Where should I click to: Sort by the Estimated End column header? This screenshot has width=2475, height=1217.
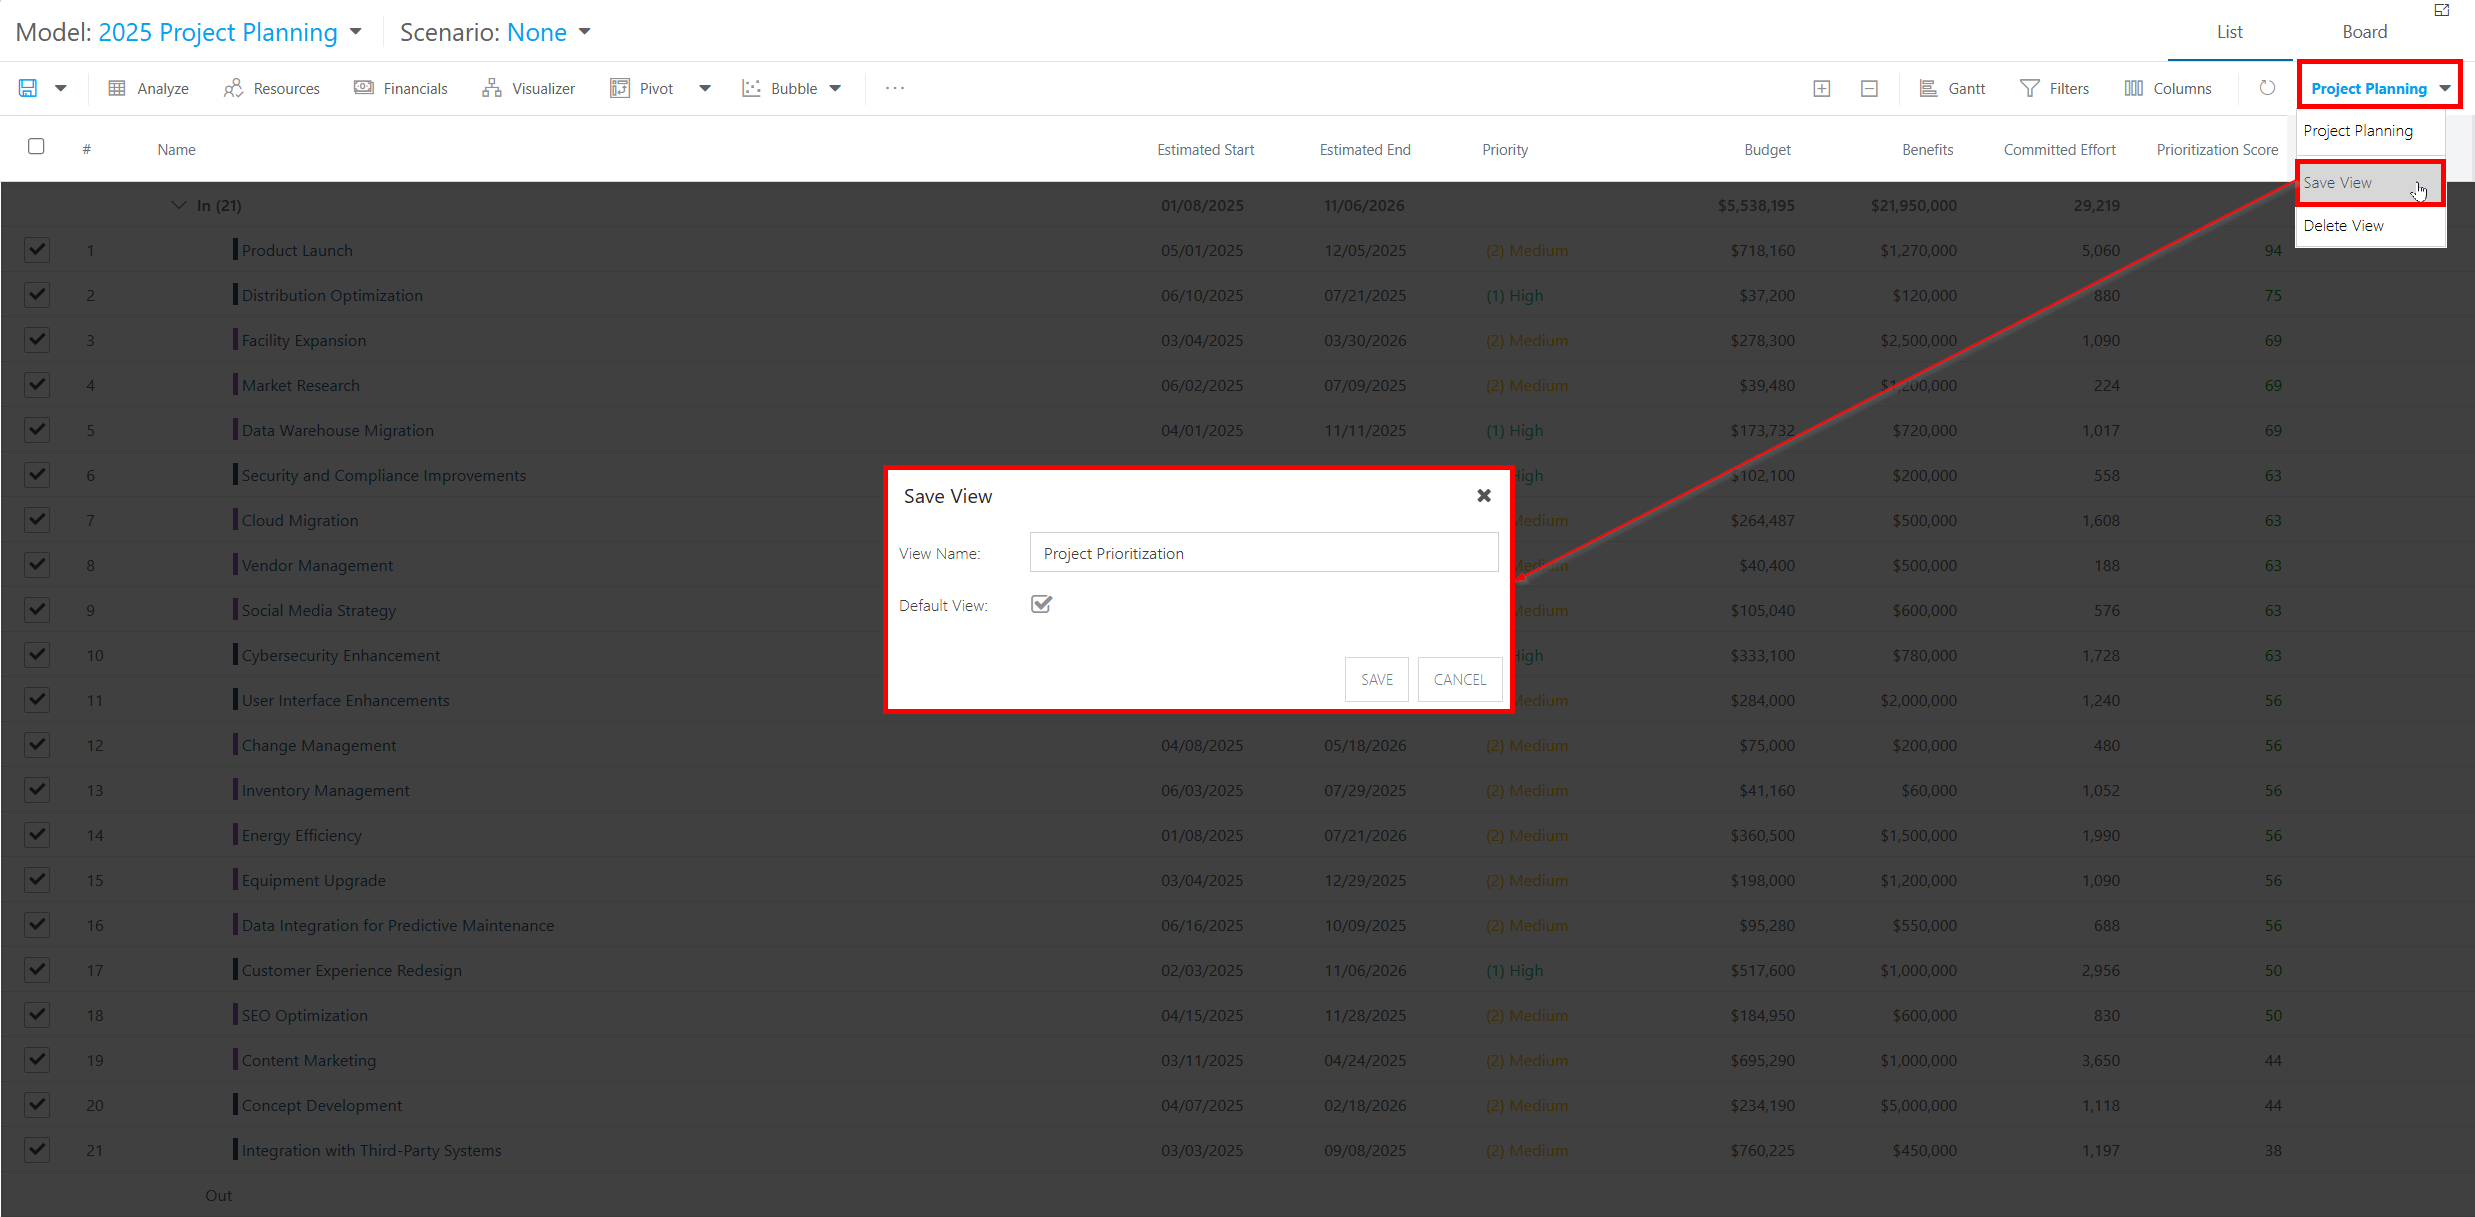point(1365,150)
